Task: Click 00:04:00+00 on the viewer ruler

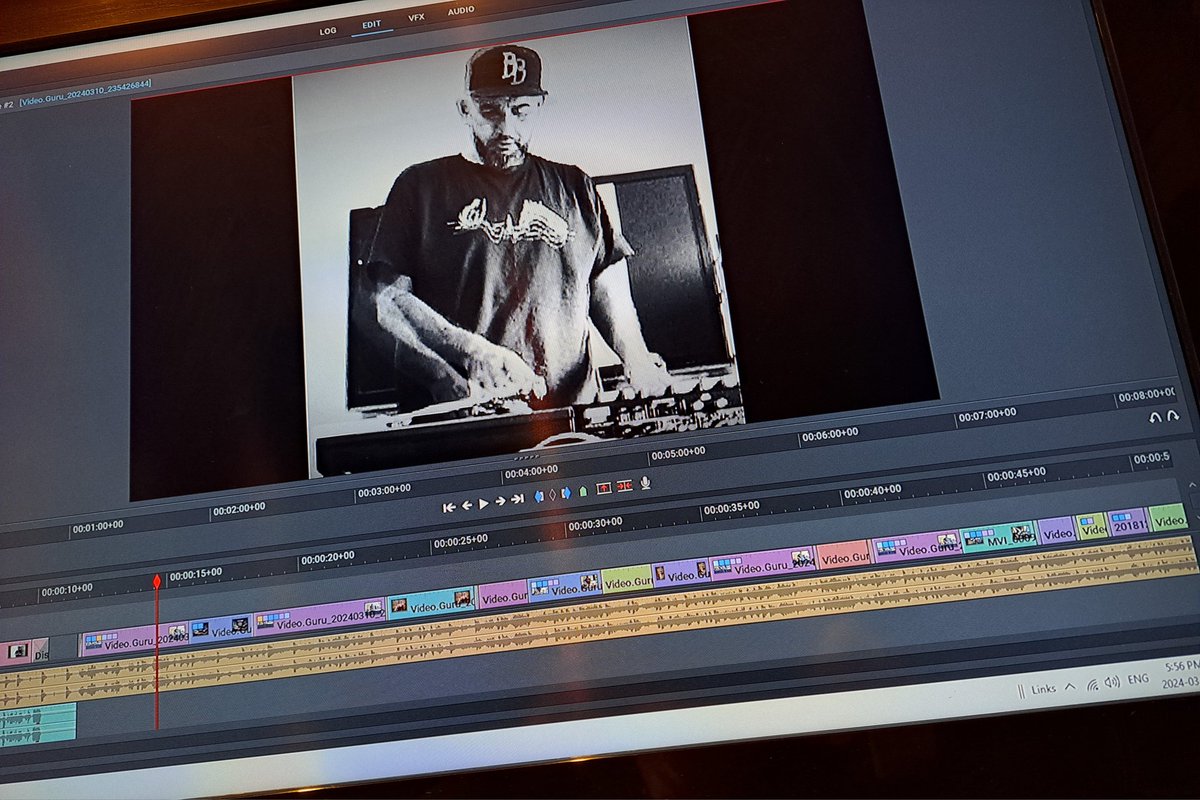Action: click(531, 471)
